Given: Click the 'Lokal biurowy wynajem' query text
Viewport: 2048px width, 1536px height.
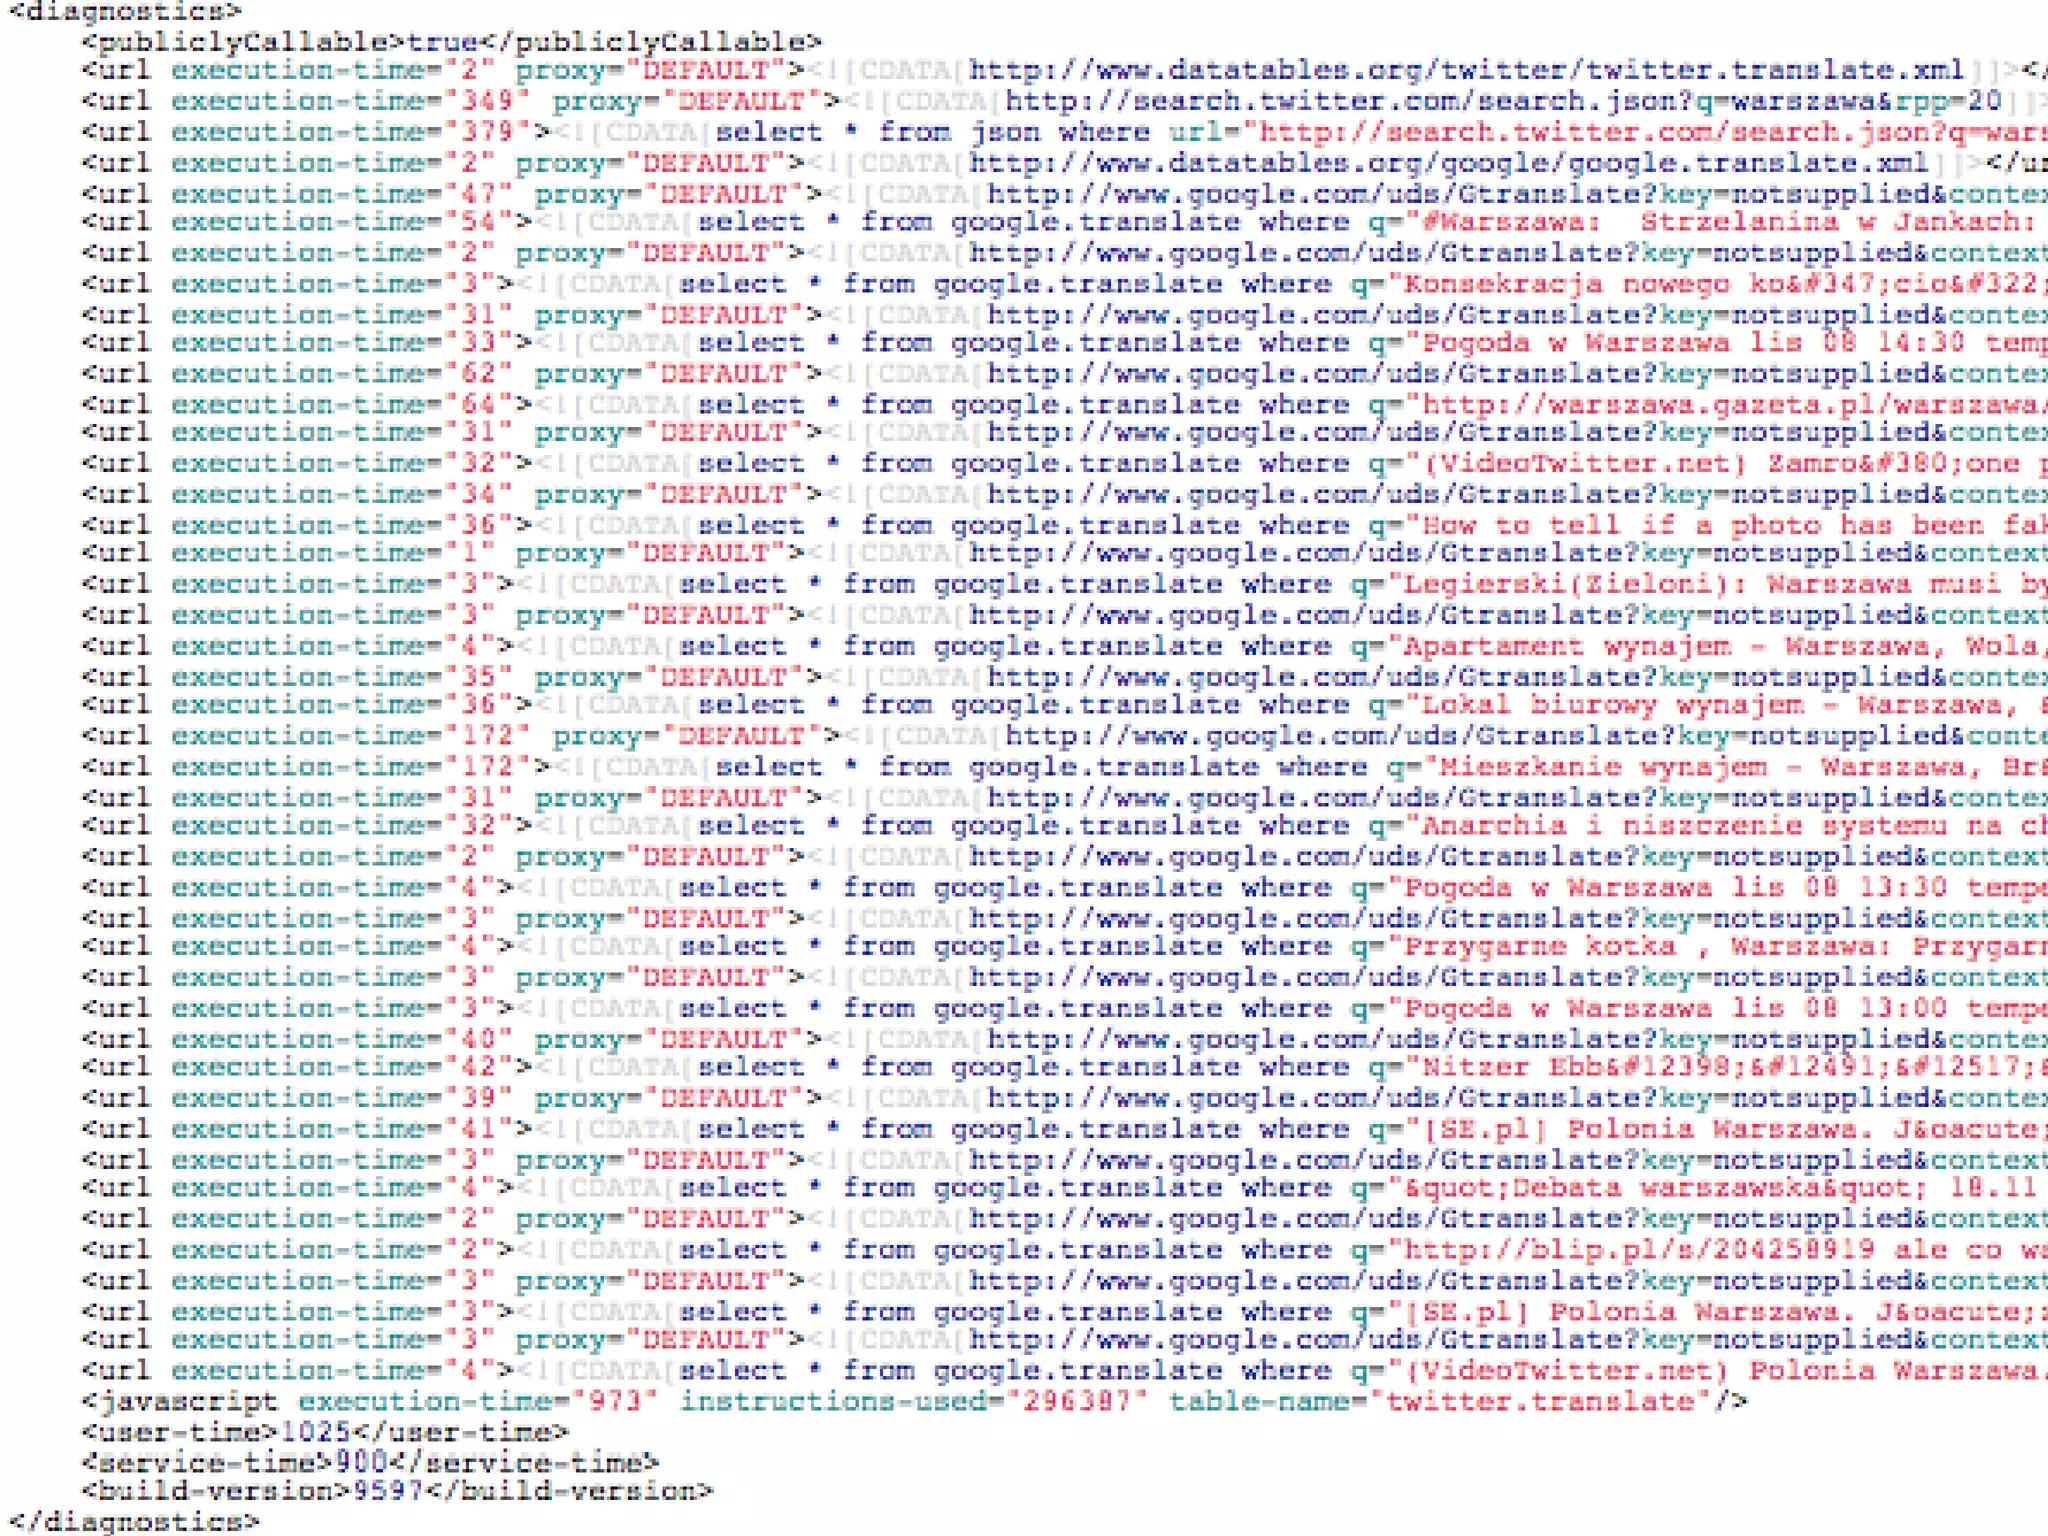Looking at the screenshot, I should [1612, 705].
